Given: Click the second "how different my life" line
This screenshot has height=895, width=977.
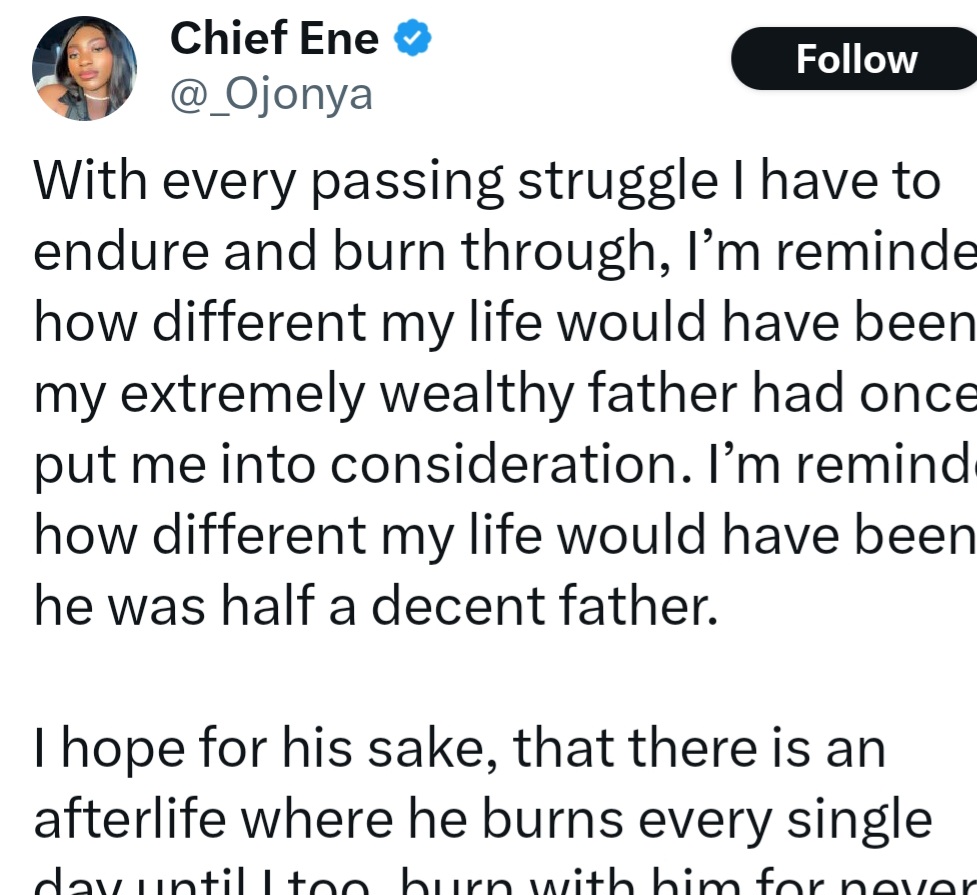Looking at the screenshot, I should [x=505, y=536].
